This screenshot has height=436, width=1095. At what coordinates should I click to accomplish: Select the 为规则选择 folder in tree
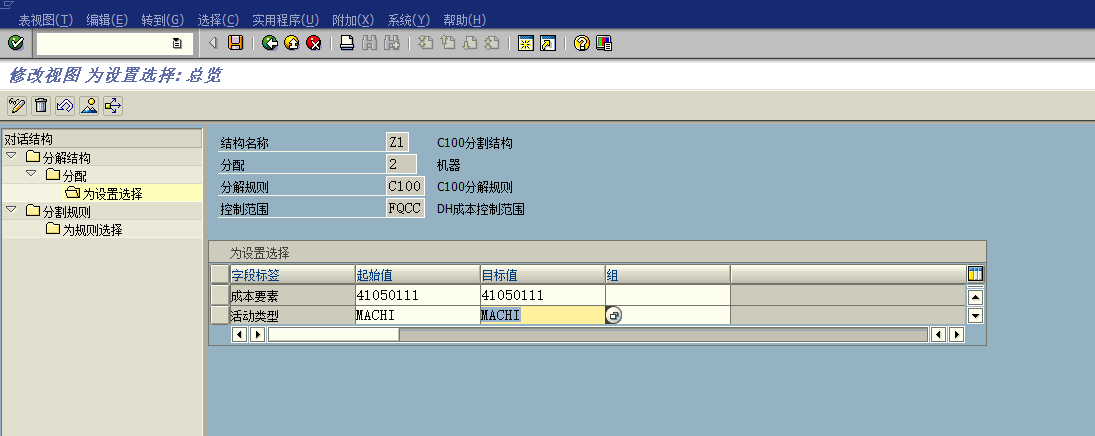tap(84, 230)
